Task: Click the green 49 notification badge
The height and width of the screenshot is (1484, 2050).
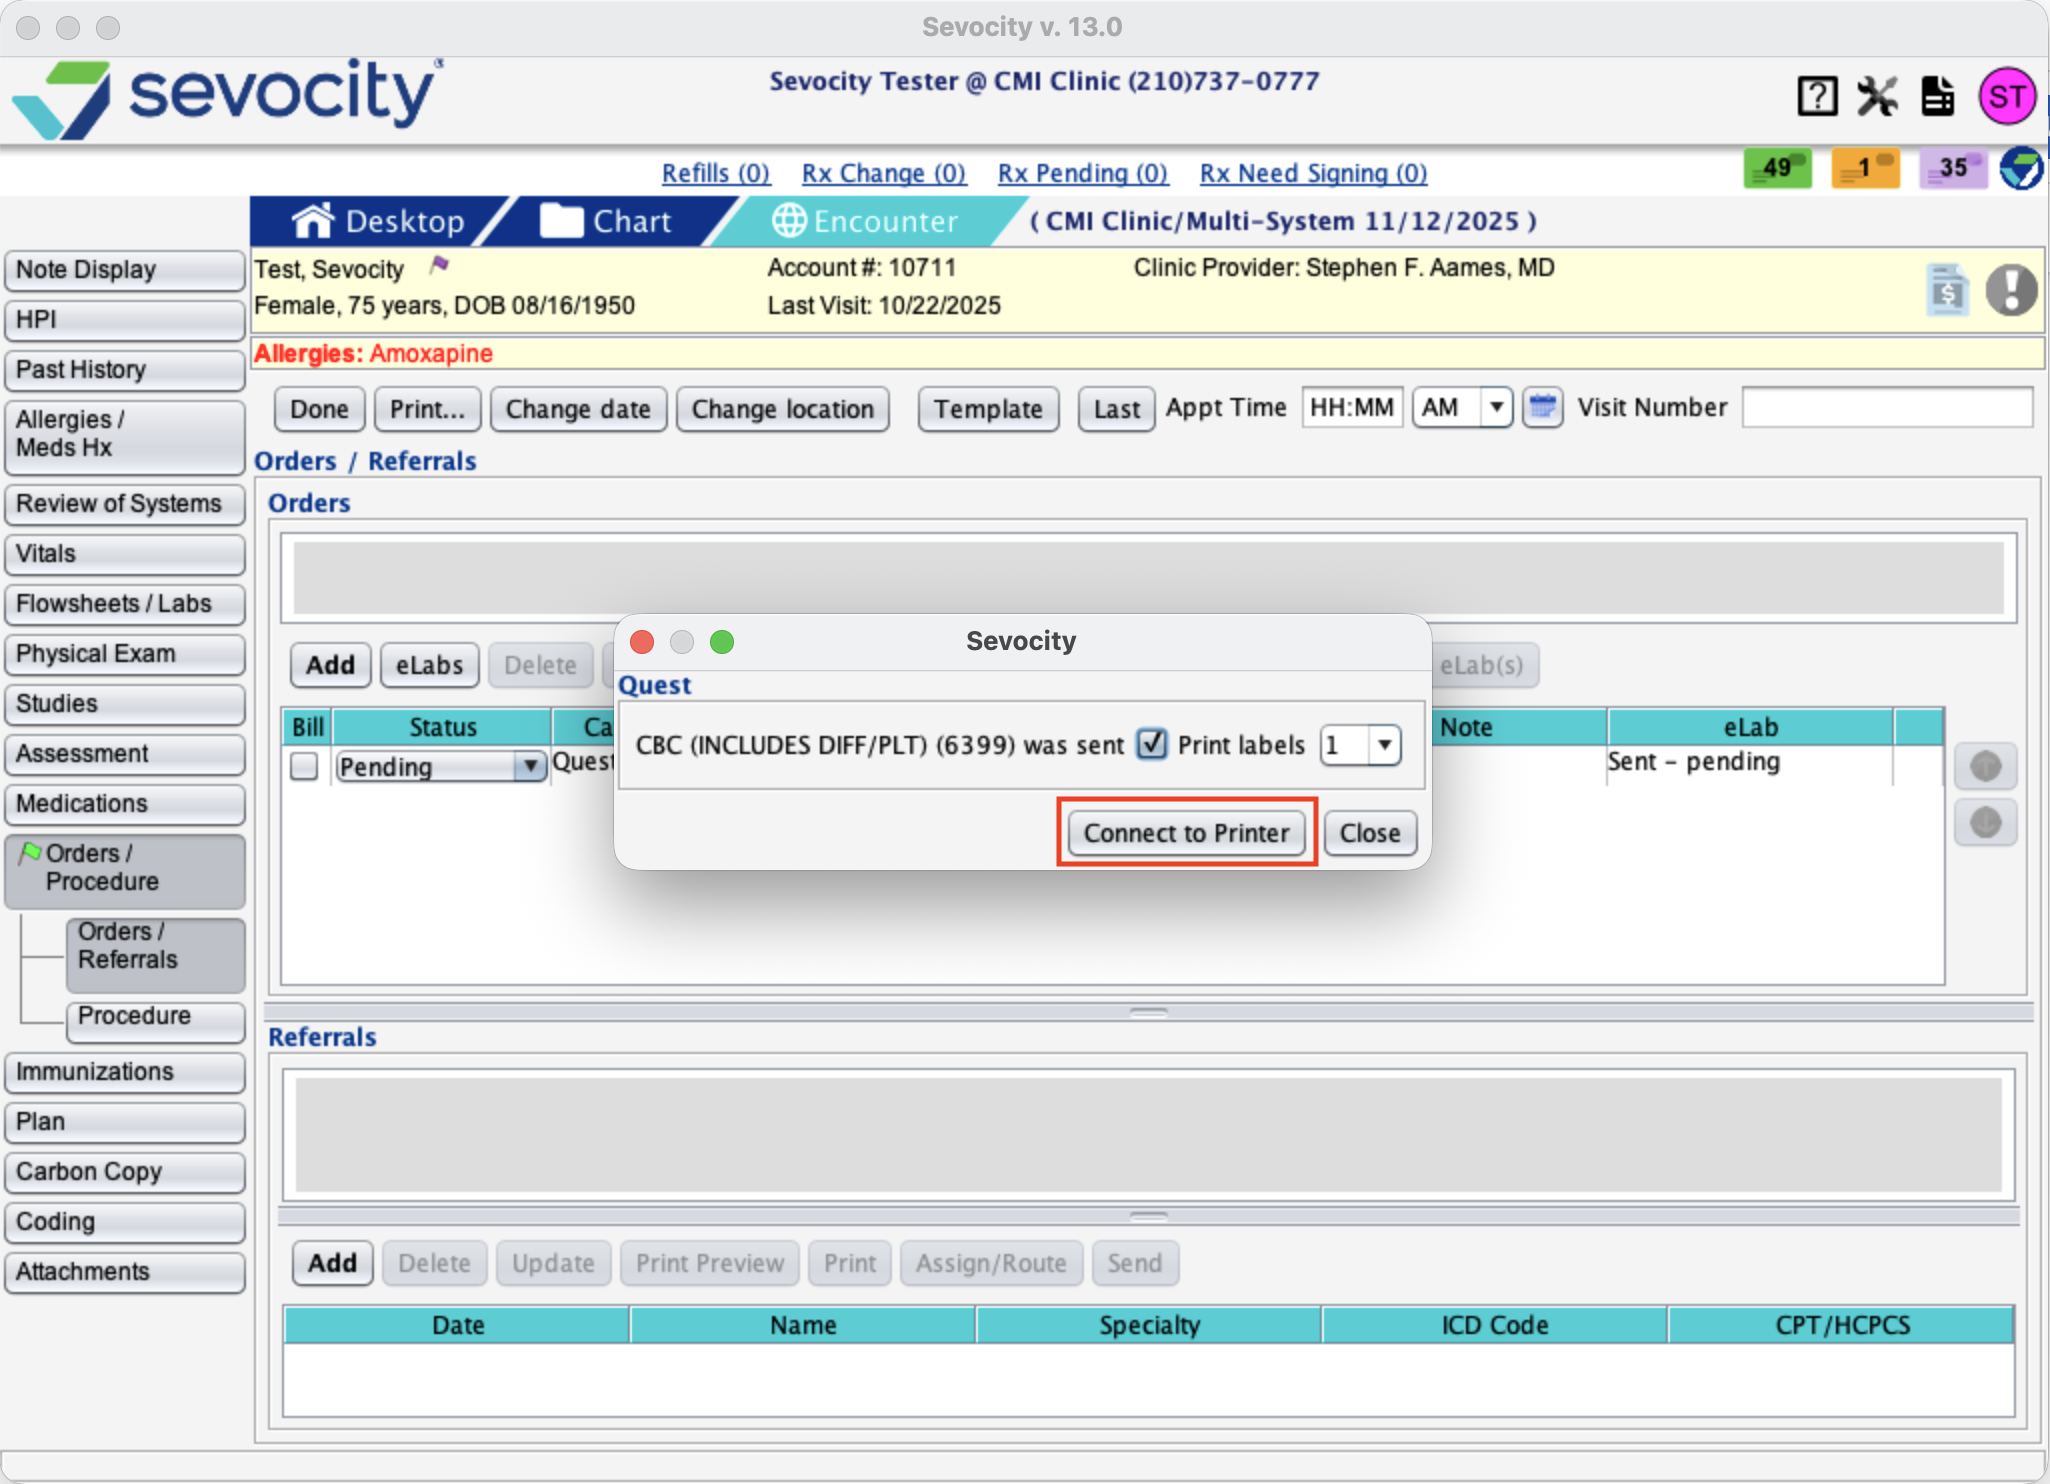Action: [x=1777, y=168]
